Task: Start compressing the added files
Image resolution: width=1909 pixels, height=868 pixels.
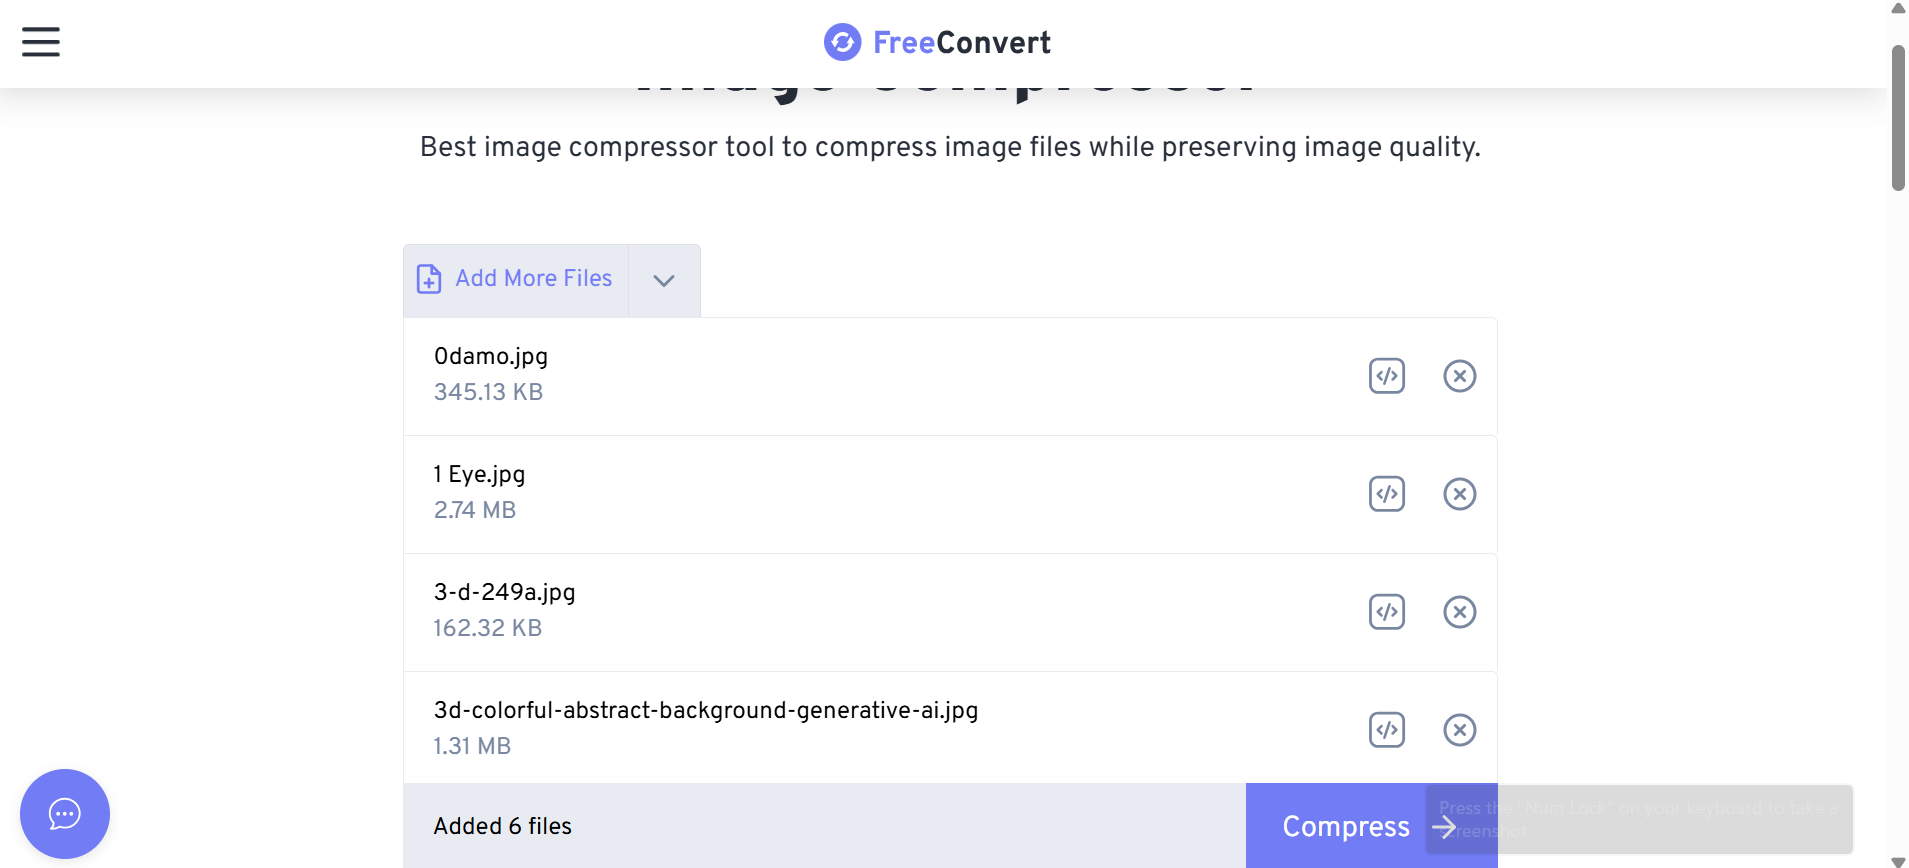Action: coord(1345,826)
